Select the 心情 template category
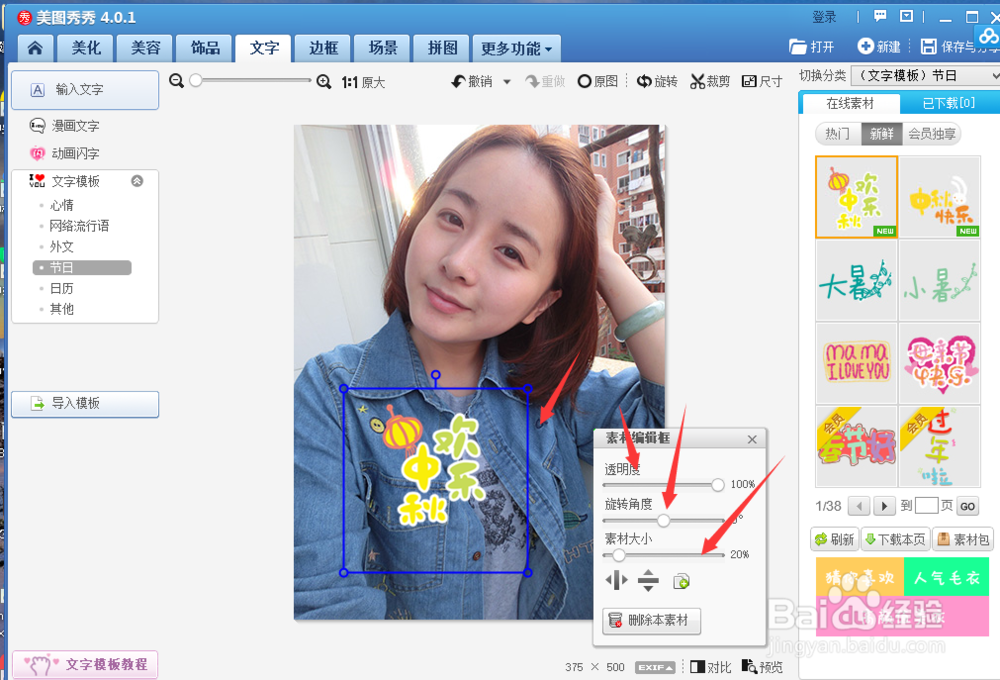The height and width of the screenshot is (680, 1000). click(x=61, y=205)
